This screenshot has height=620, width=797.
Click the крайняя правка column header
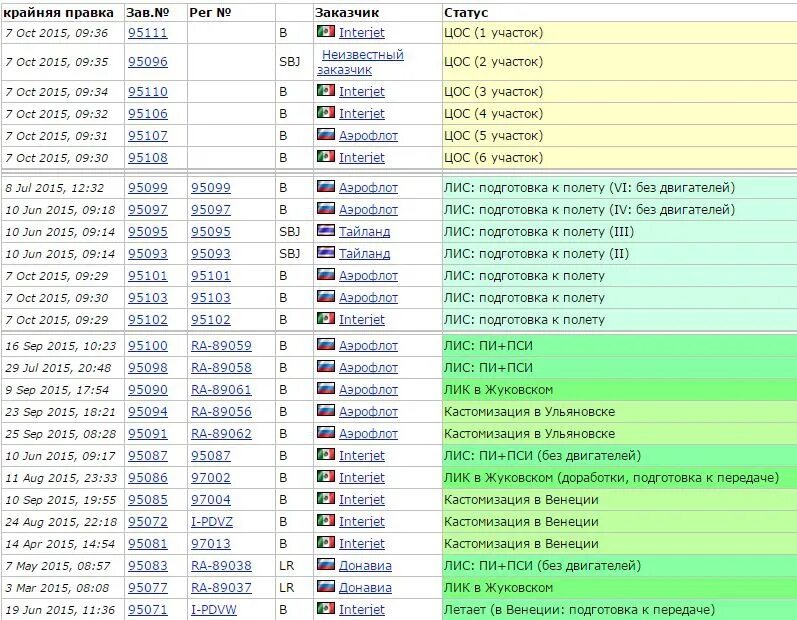(58, 13)
